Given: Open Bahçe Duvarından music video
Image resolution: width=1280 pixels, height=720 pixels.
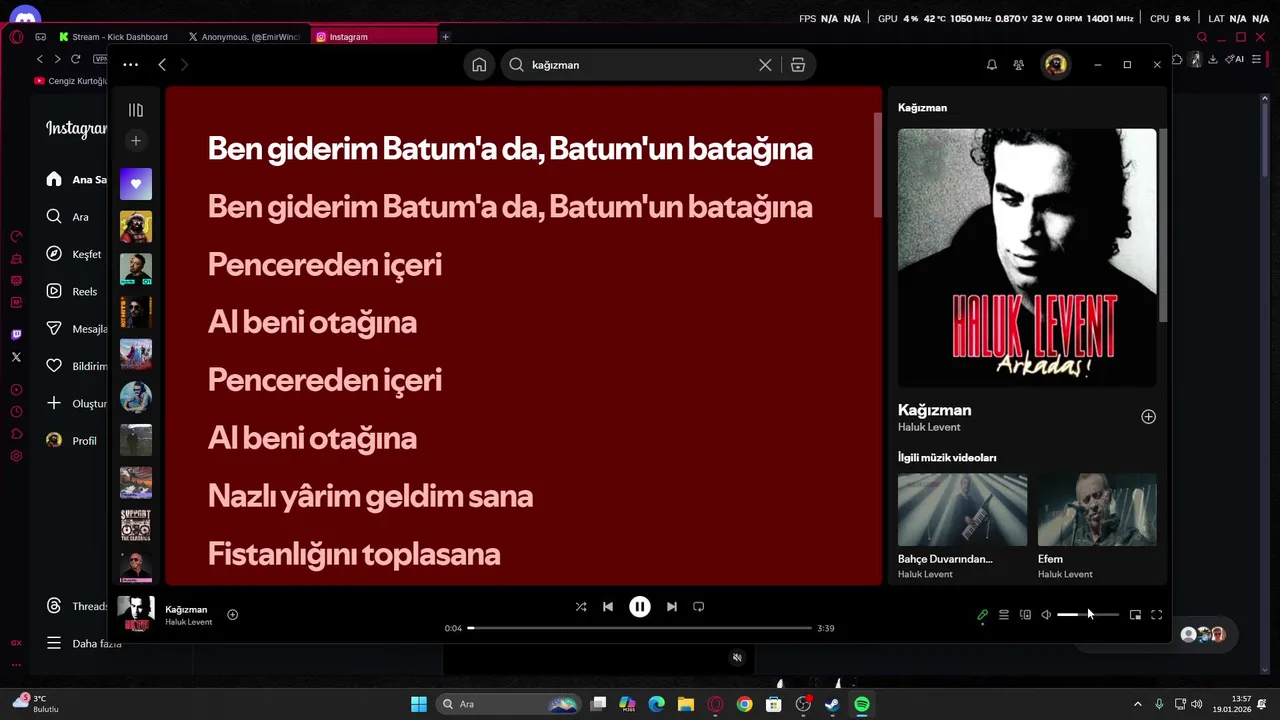Looking at the screenshot, I should (x=962, y=510).
